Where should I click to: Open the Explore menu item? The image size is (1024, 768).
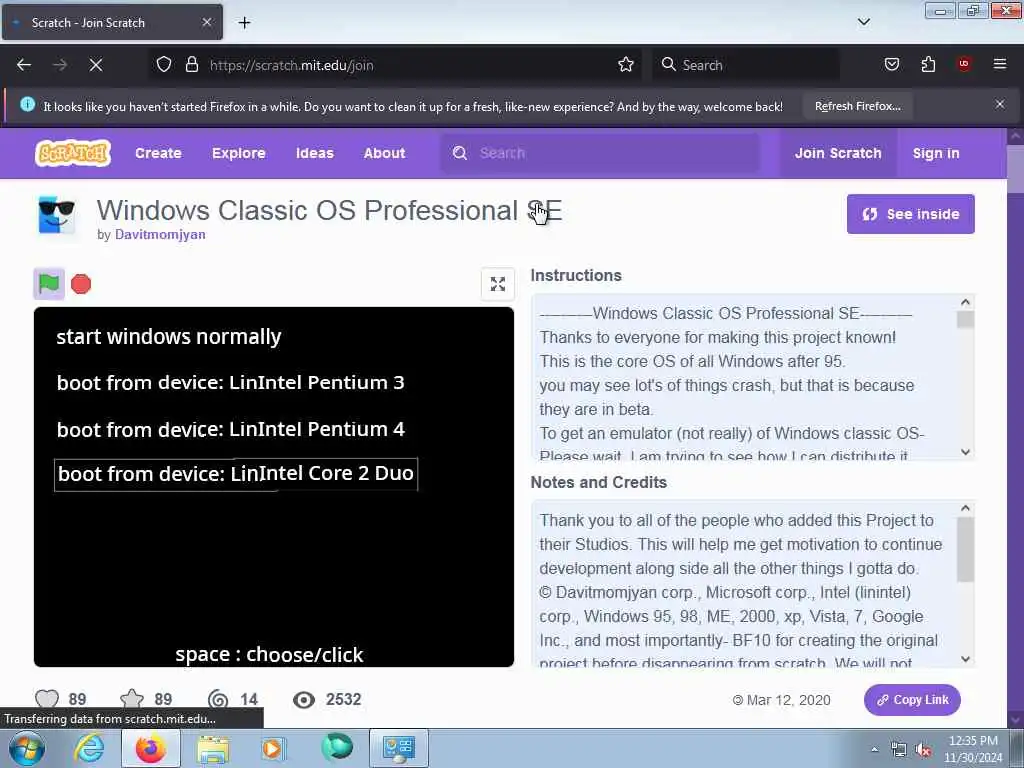click(x=238, y=153)
